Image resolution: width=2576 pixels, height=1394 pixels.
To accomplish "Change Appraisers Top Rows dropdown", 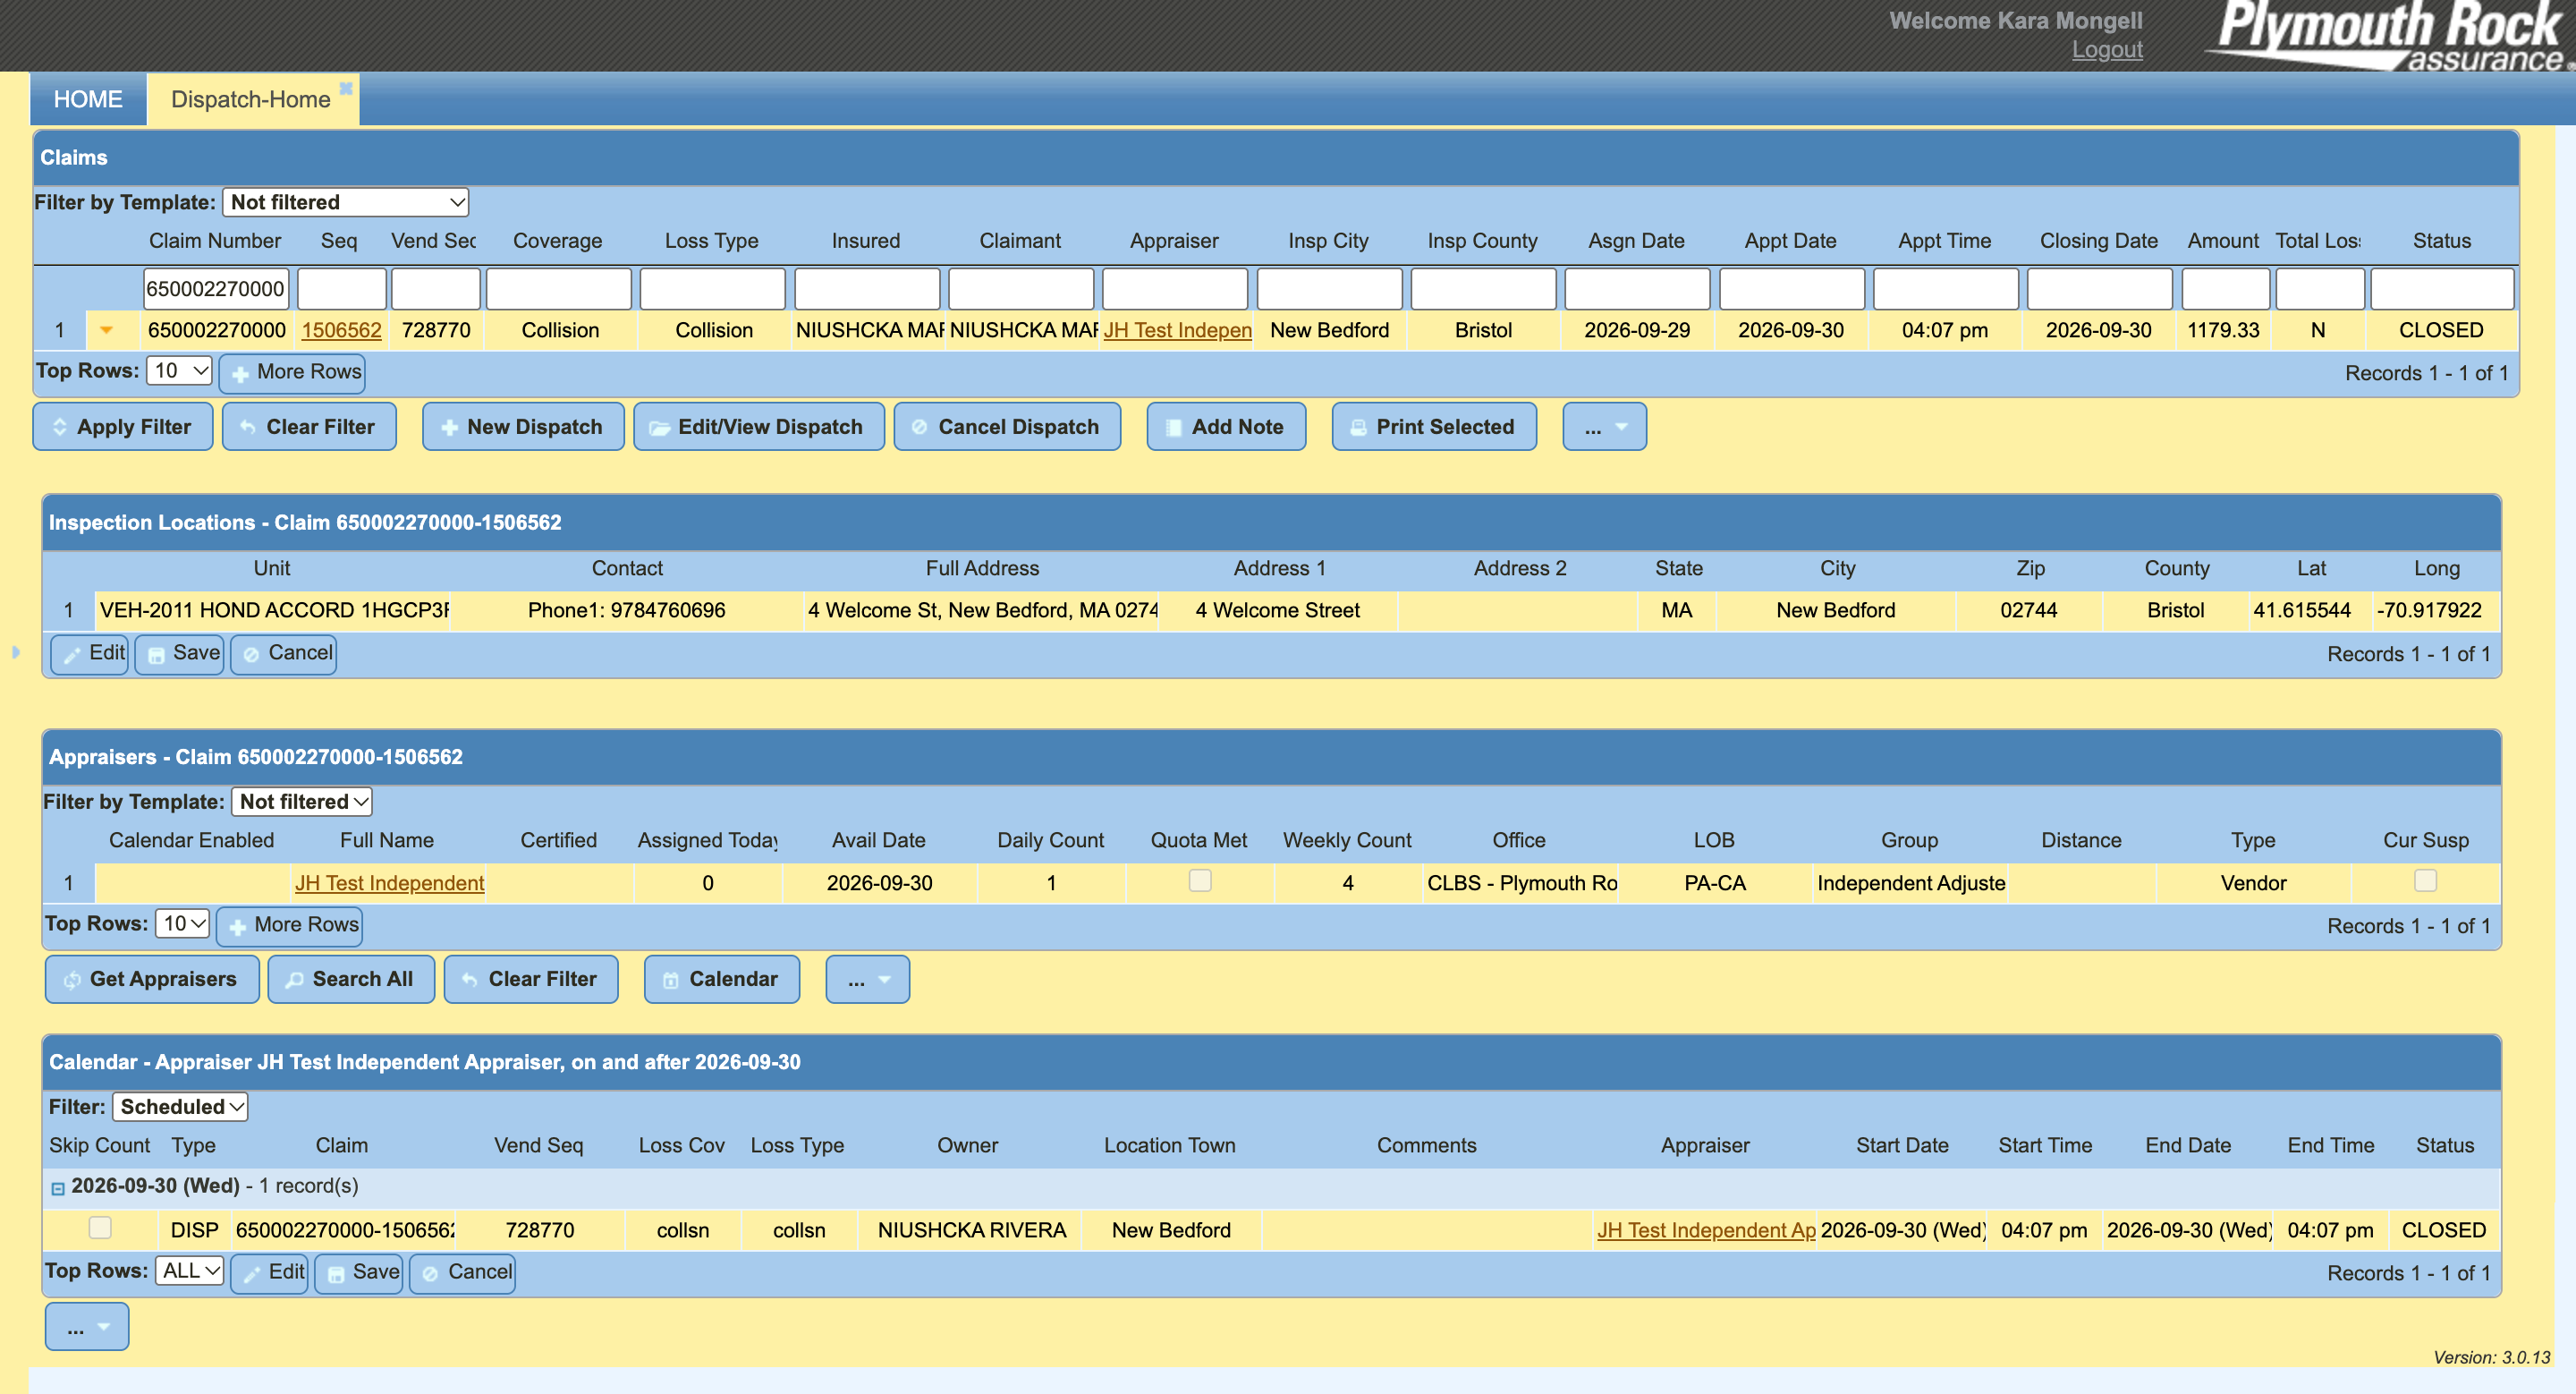I will [x=183, y=924].
